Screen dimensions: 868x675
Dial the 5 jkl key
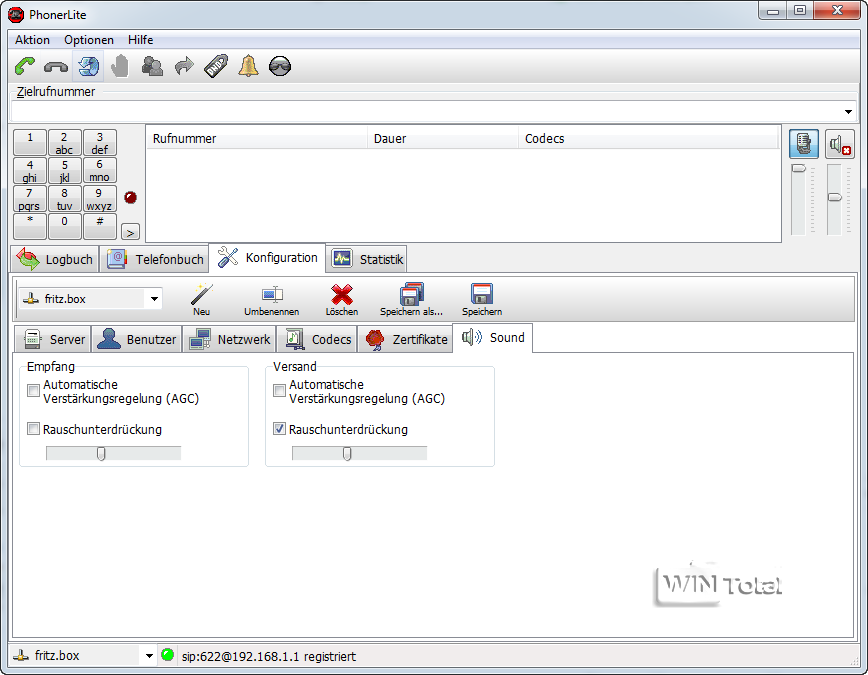64,171
